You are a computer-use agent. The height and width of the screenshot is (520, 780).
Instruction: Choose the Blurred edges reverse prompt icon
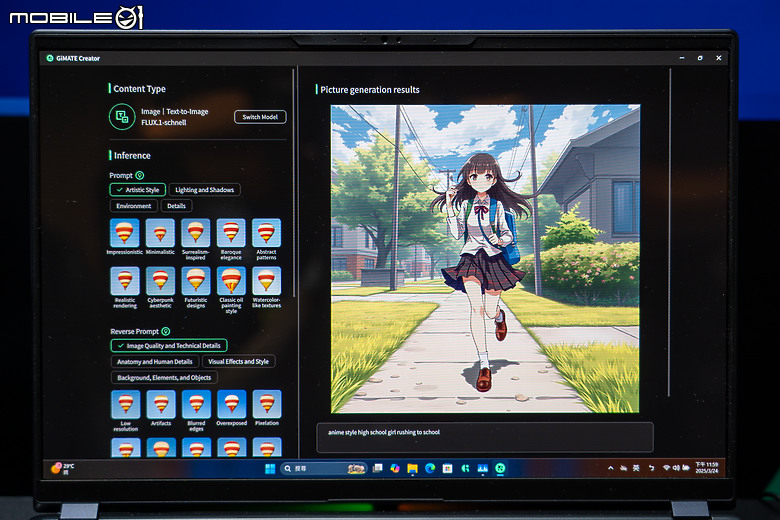pyautogui.click(x=196, y=404)
